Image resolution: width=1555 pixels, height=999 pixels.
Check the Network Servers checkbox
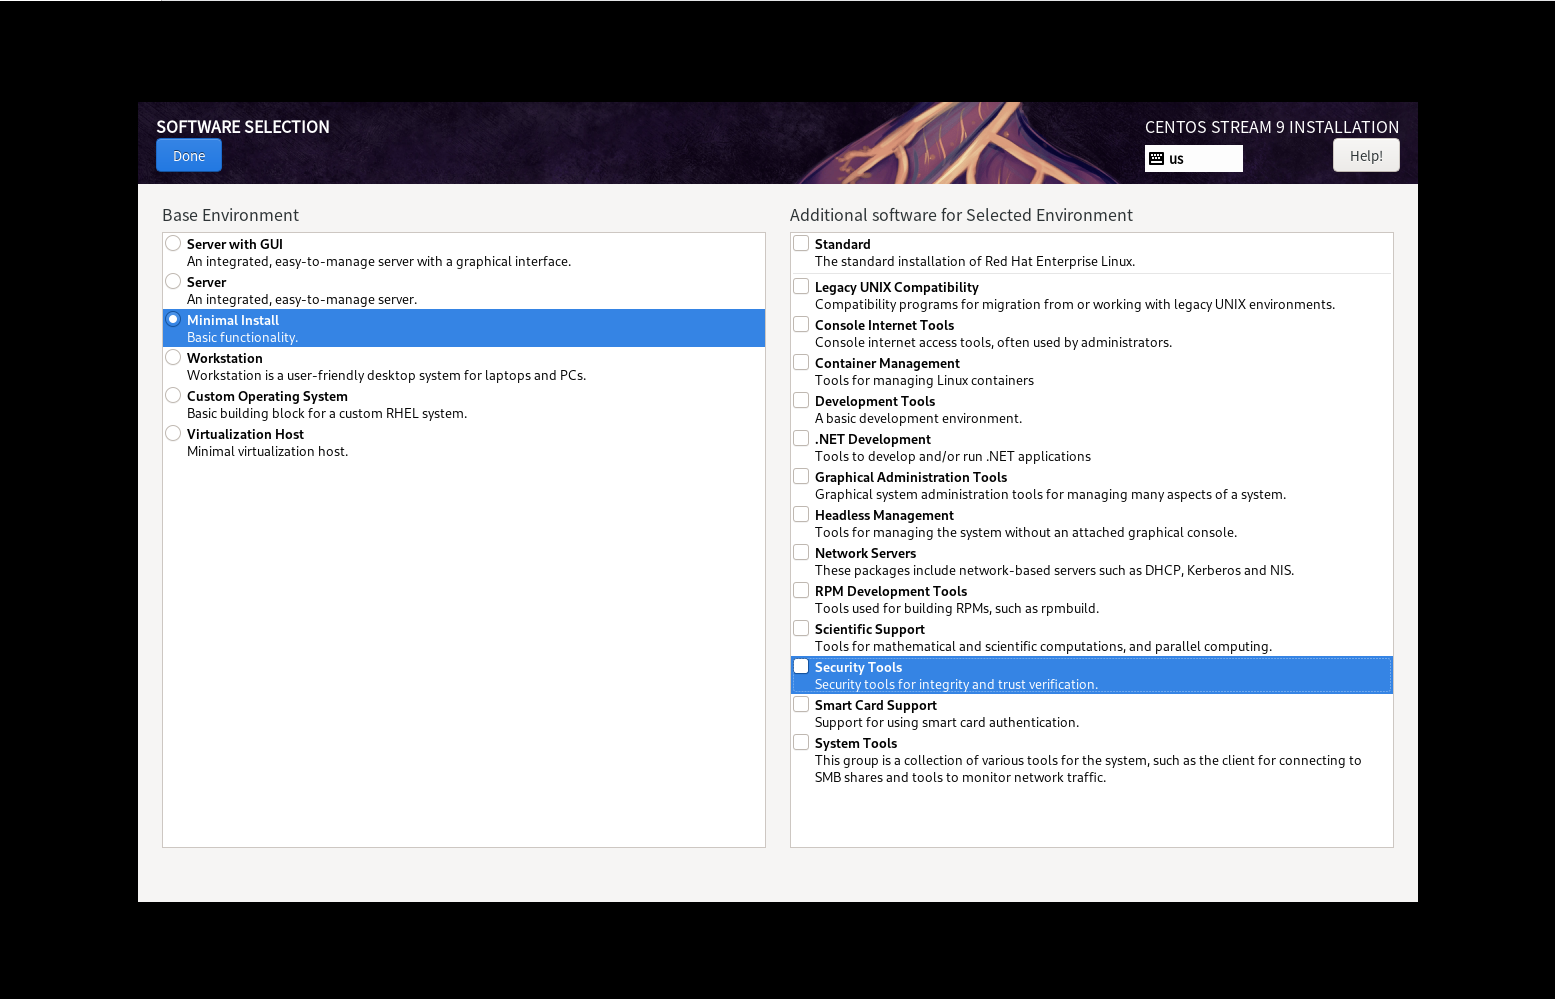tap(801, 552)
